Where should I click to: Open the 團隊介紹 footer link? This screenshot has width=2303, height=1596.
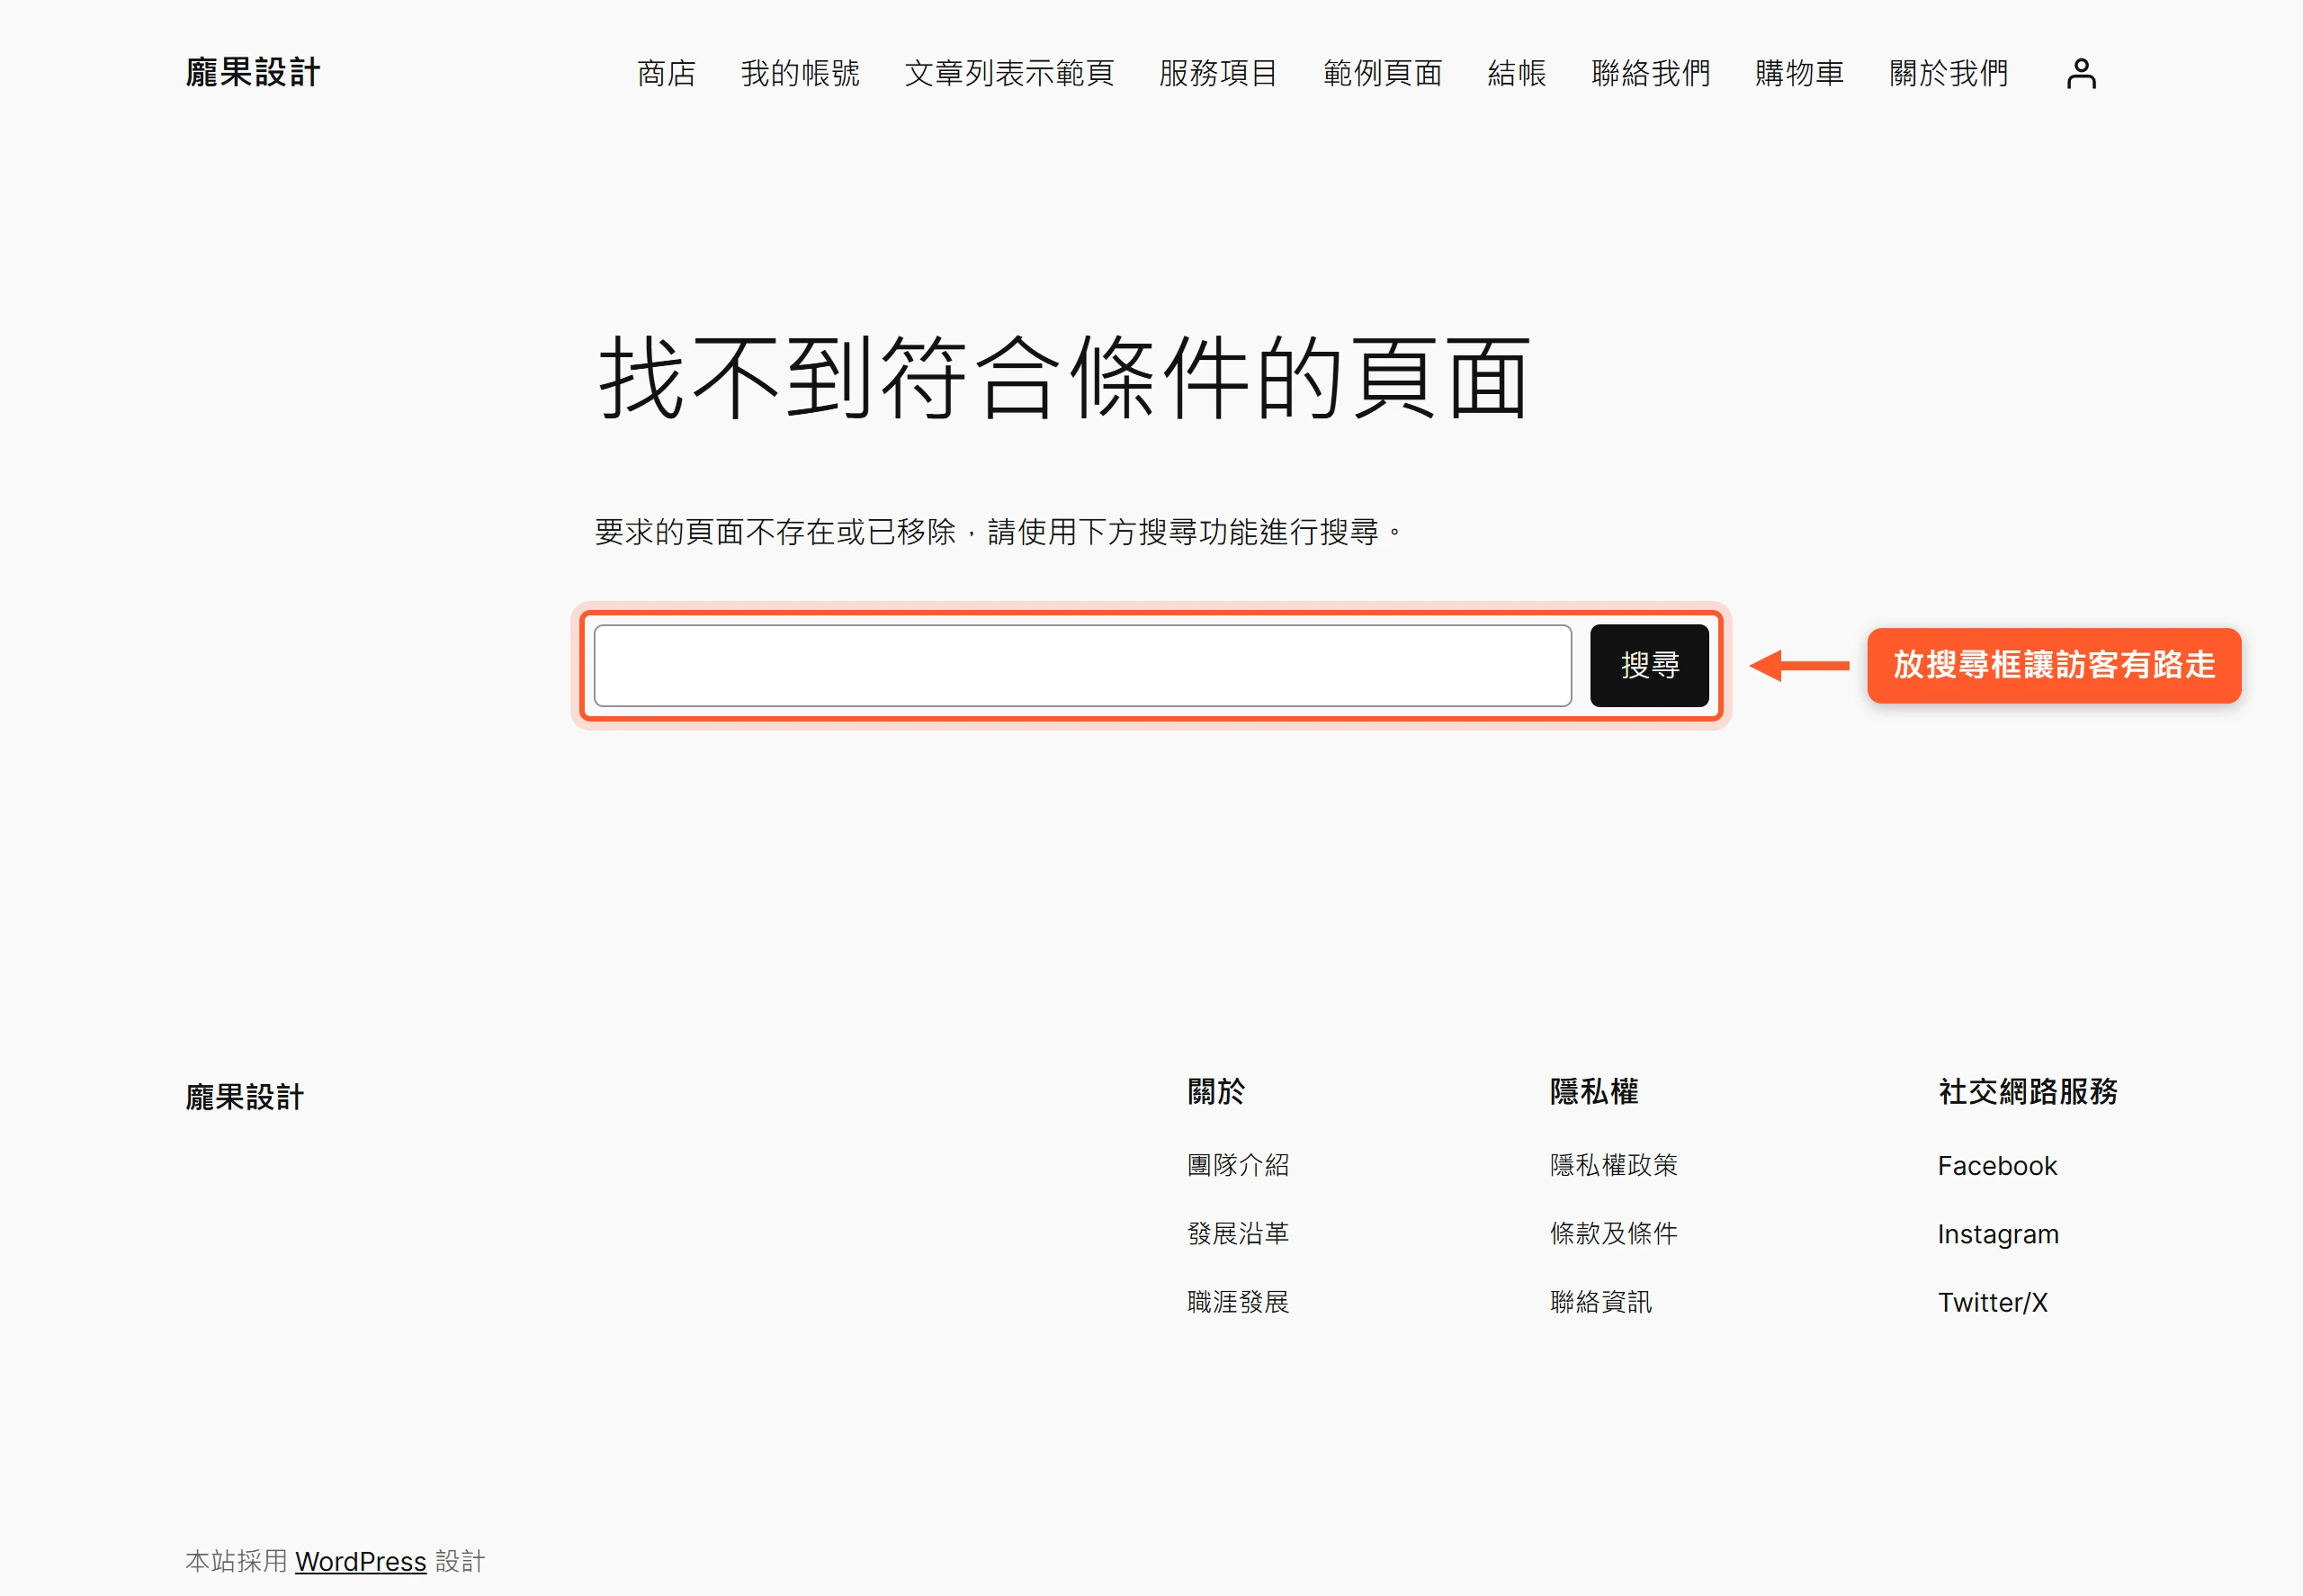(1238, 1165)
